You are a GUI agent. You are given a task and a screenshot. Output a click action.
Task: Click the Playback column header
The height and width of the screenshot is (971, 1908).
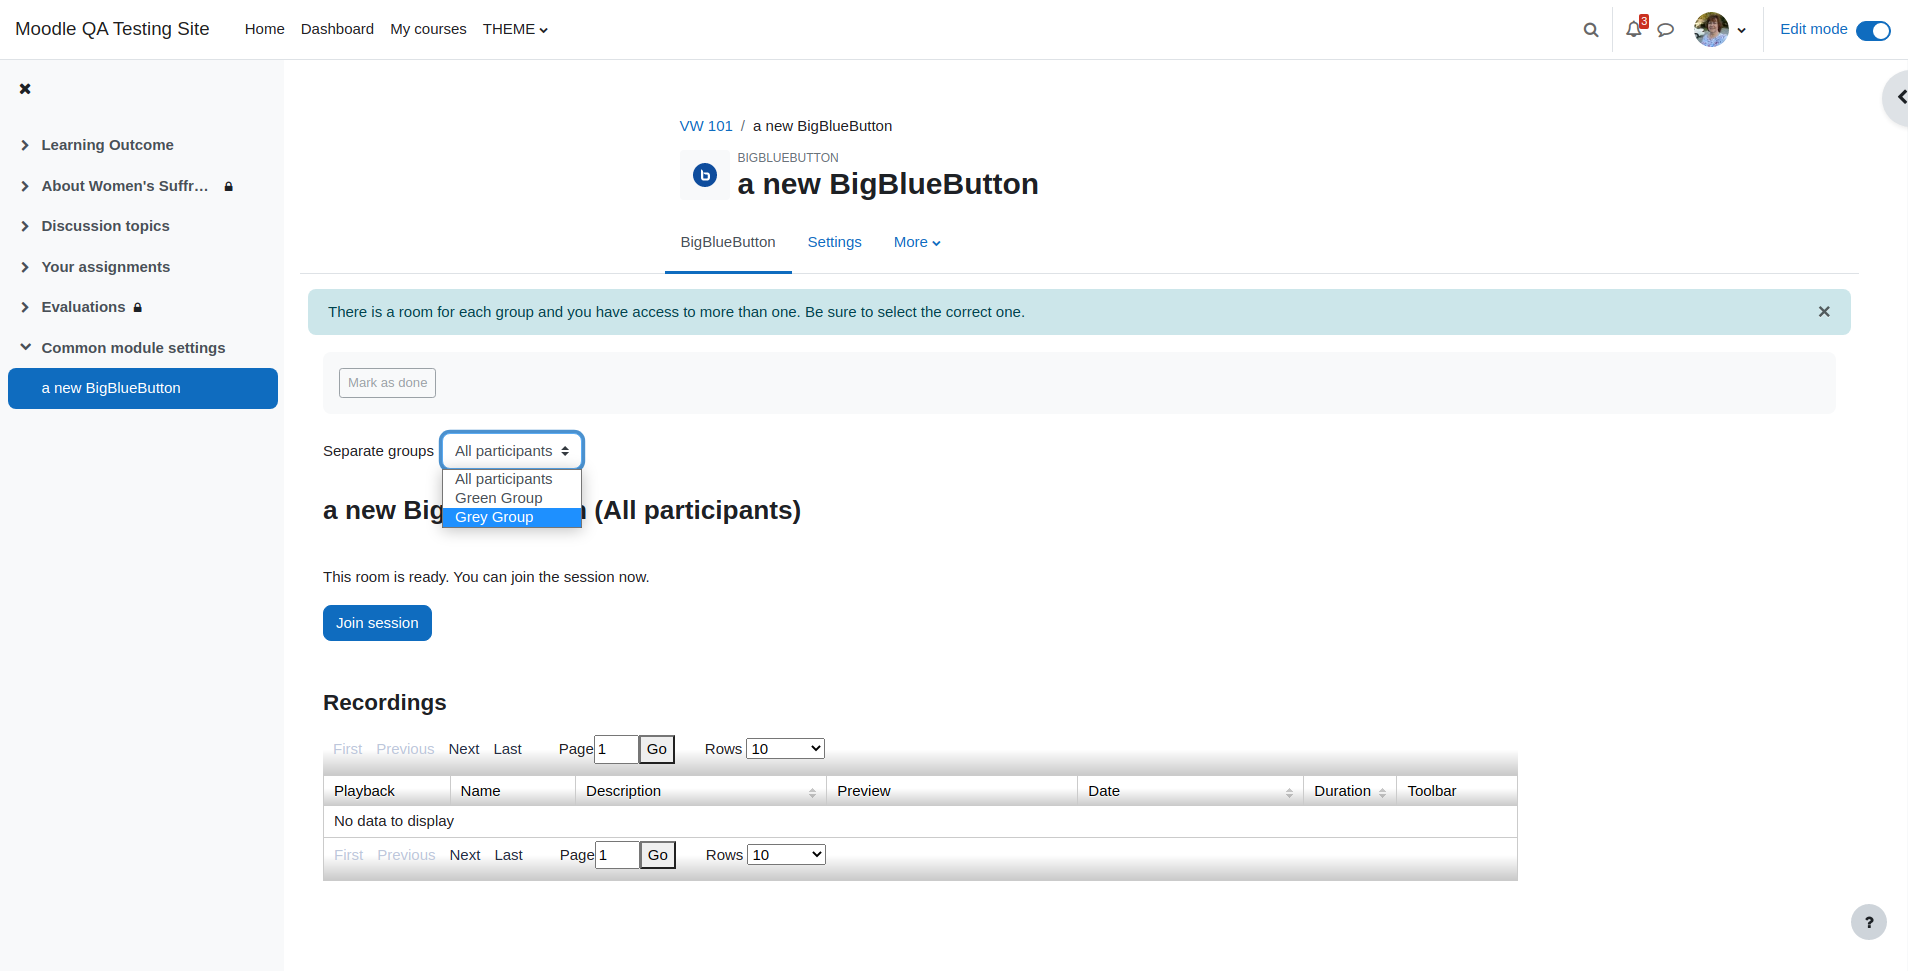387,791
